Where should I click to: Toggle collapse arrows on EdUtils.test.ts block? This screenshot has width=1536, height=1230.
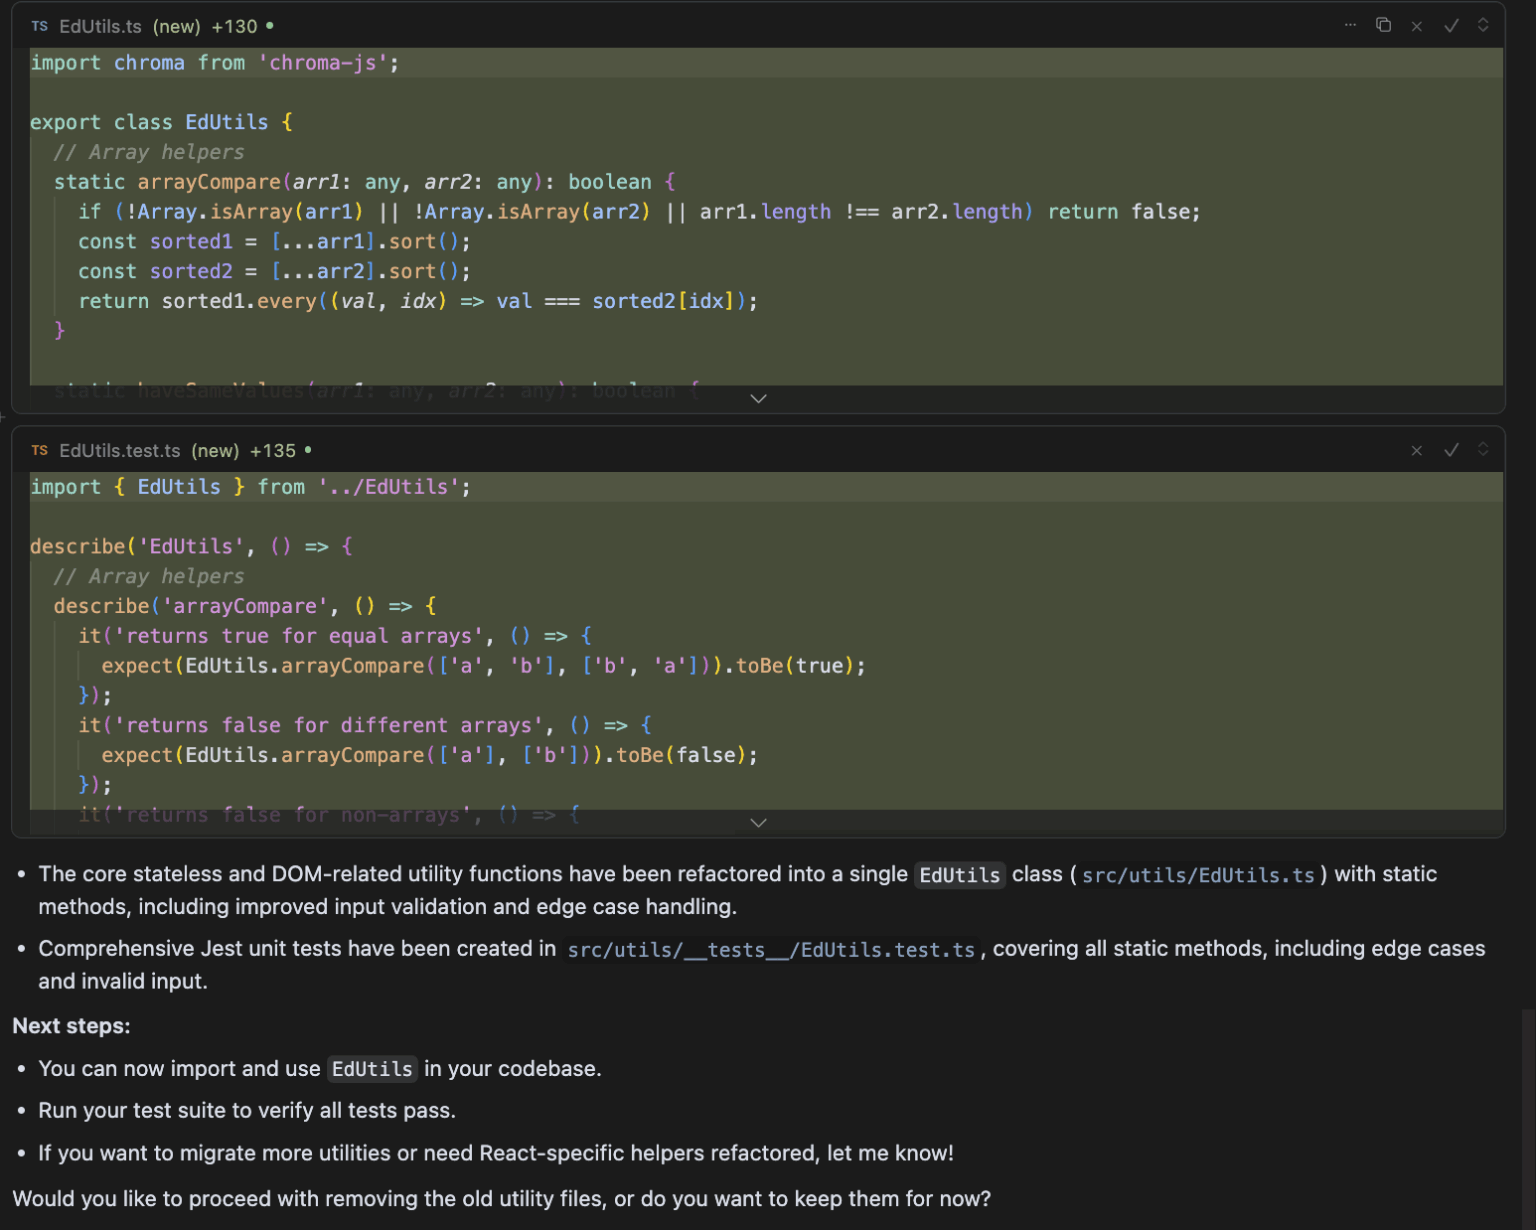click(1483, 450)
